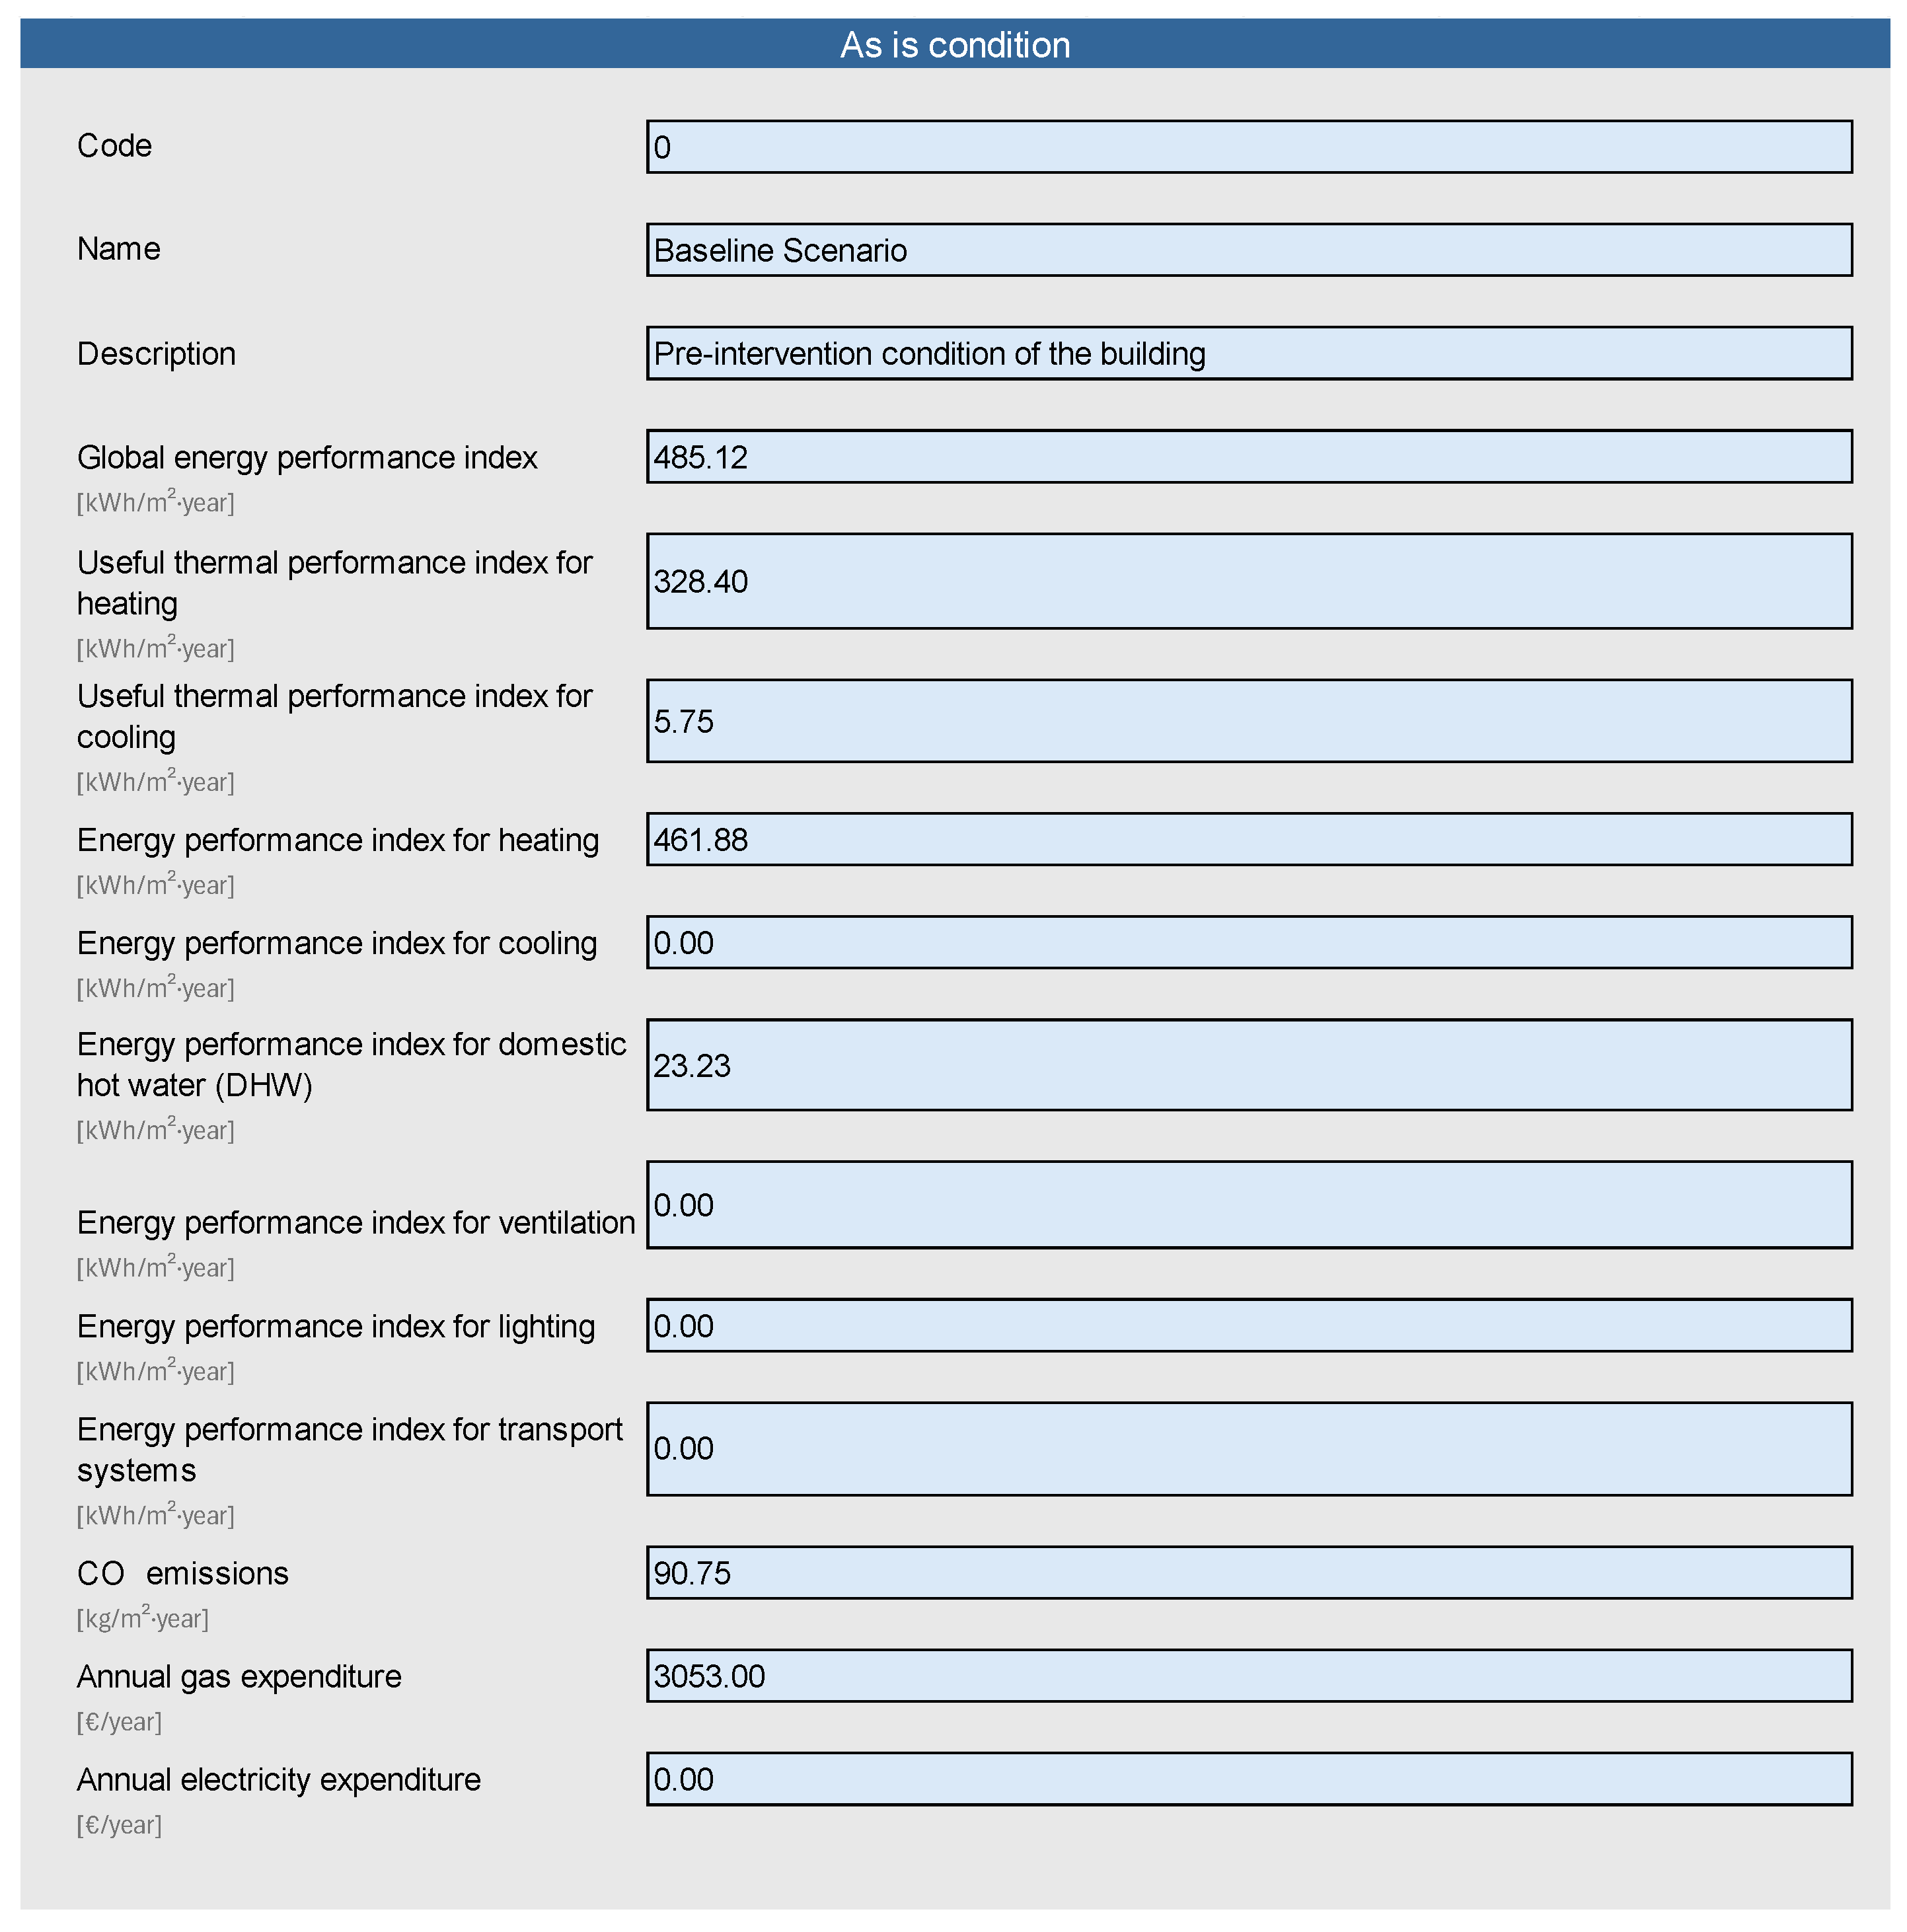
Task: Focus the CO emissions value field
Action: (1248, 1573)
